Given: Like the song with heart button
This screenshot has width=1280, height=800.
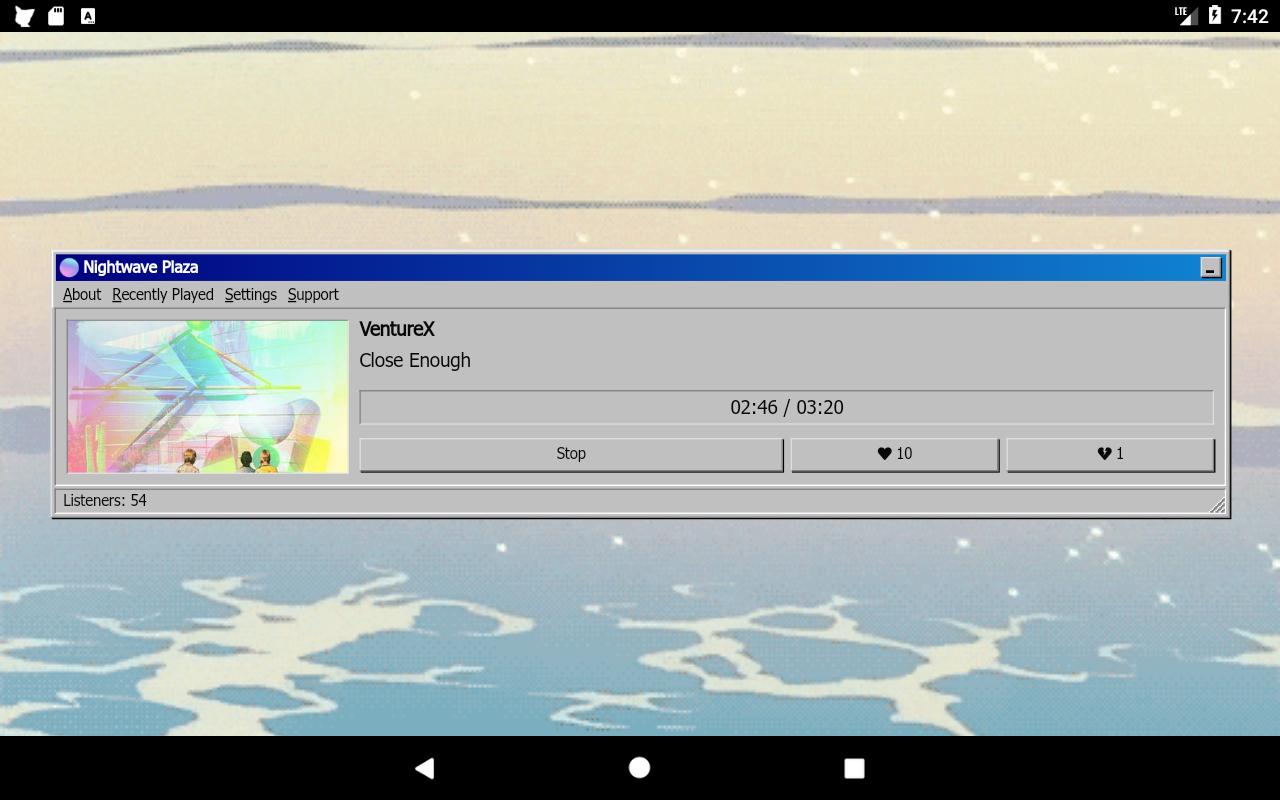Looking at the screenshot, I should (x=895, y=454).
